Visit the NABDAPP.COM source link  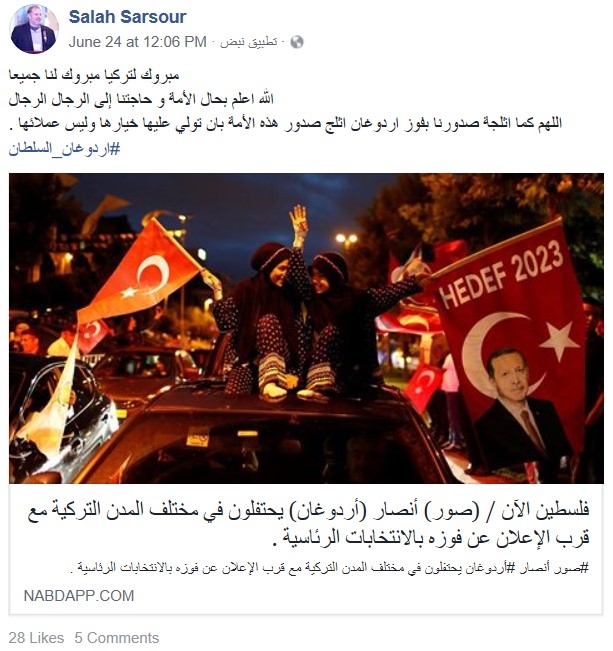[79, 596]
